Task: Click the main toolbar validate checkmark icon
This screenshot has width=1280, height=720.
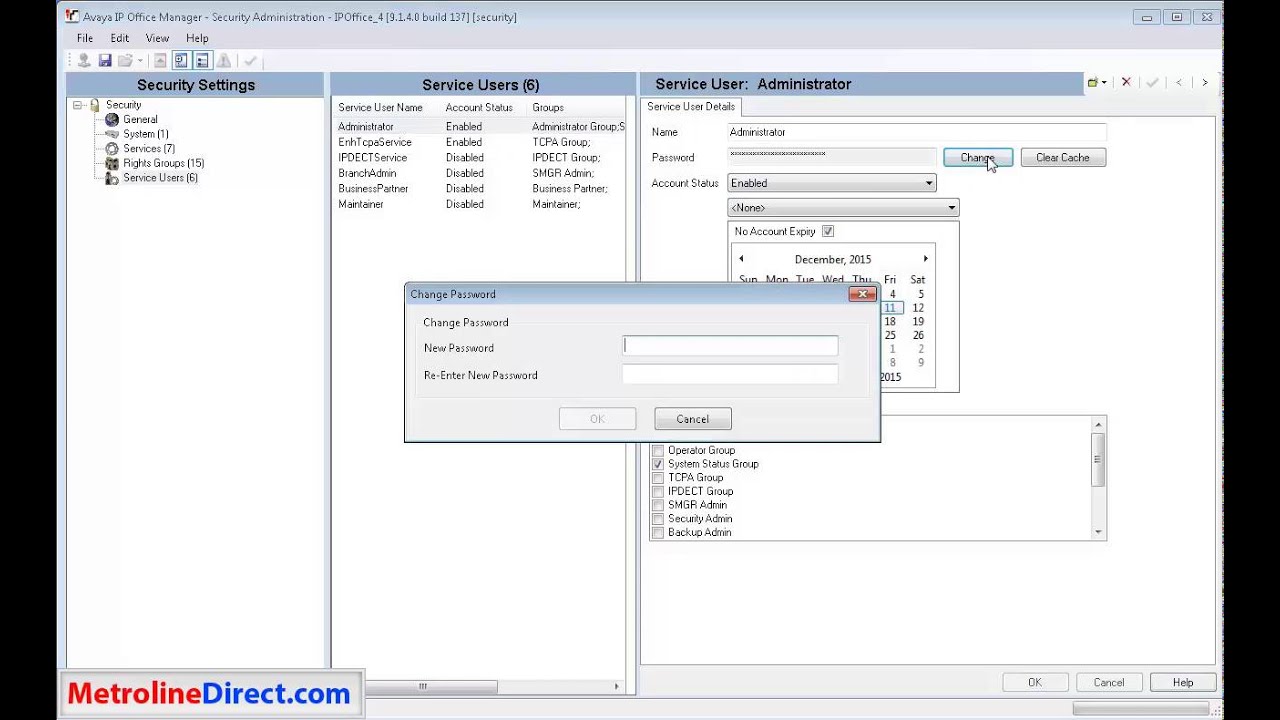Action: 250,61
